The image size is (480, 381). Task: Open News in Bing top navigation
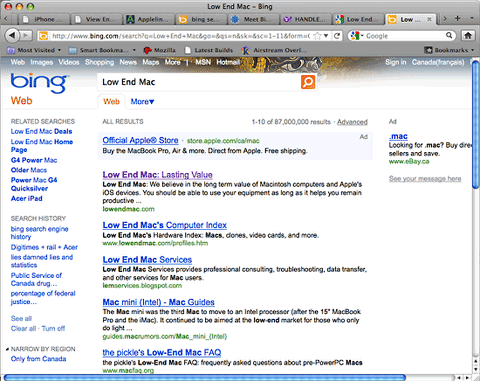click(x=128, y=62)
